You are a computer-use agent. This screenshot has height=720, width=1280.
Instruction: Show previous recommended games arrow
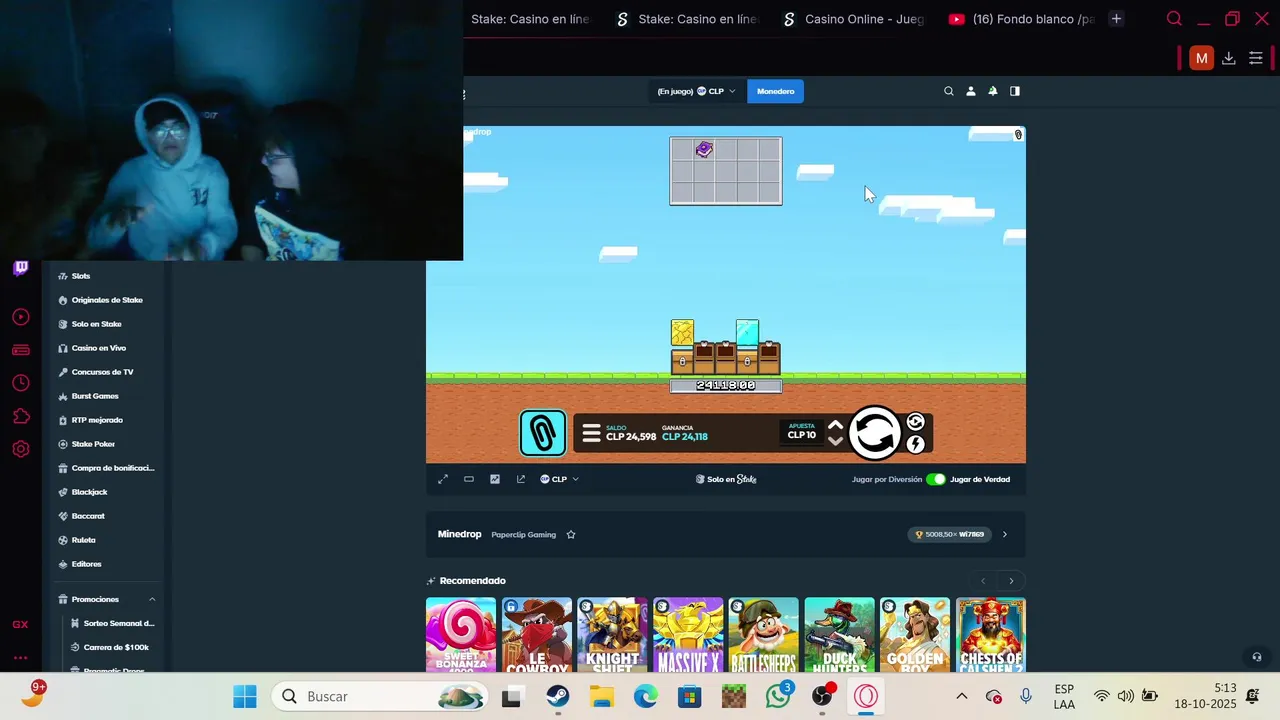983,581
